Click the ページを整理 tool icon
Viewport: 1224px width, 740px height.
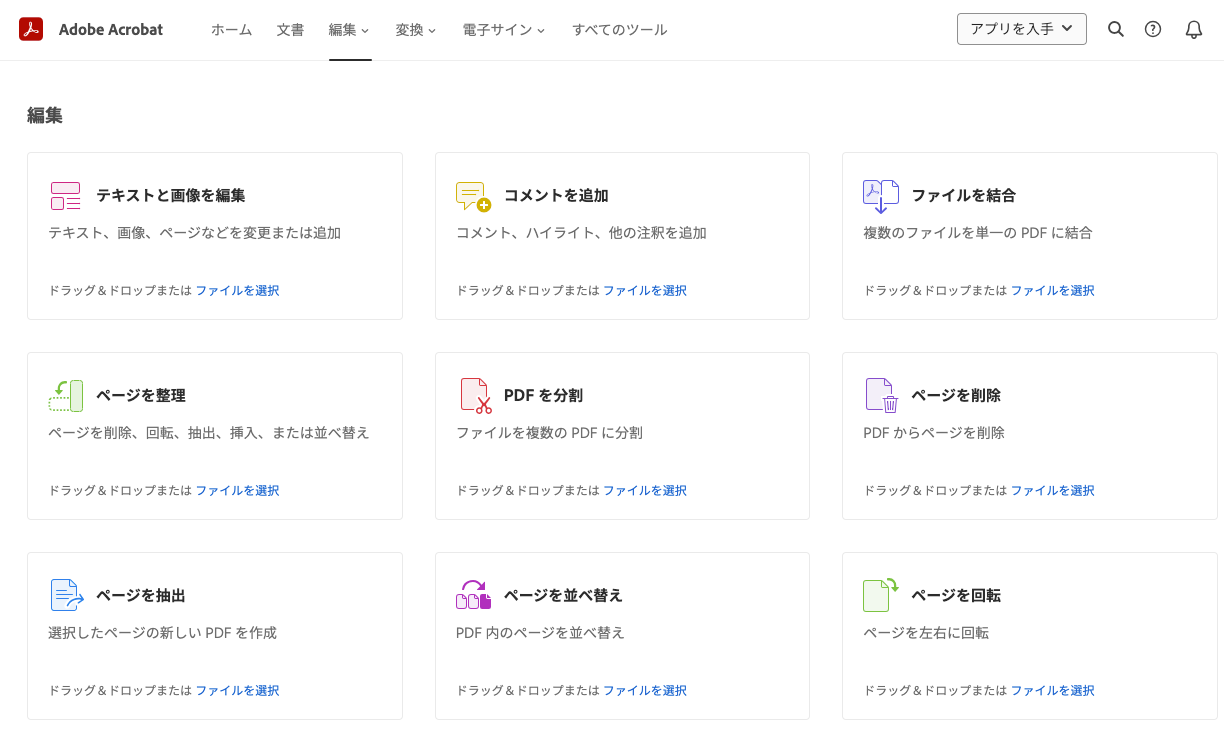(65, 395)
